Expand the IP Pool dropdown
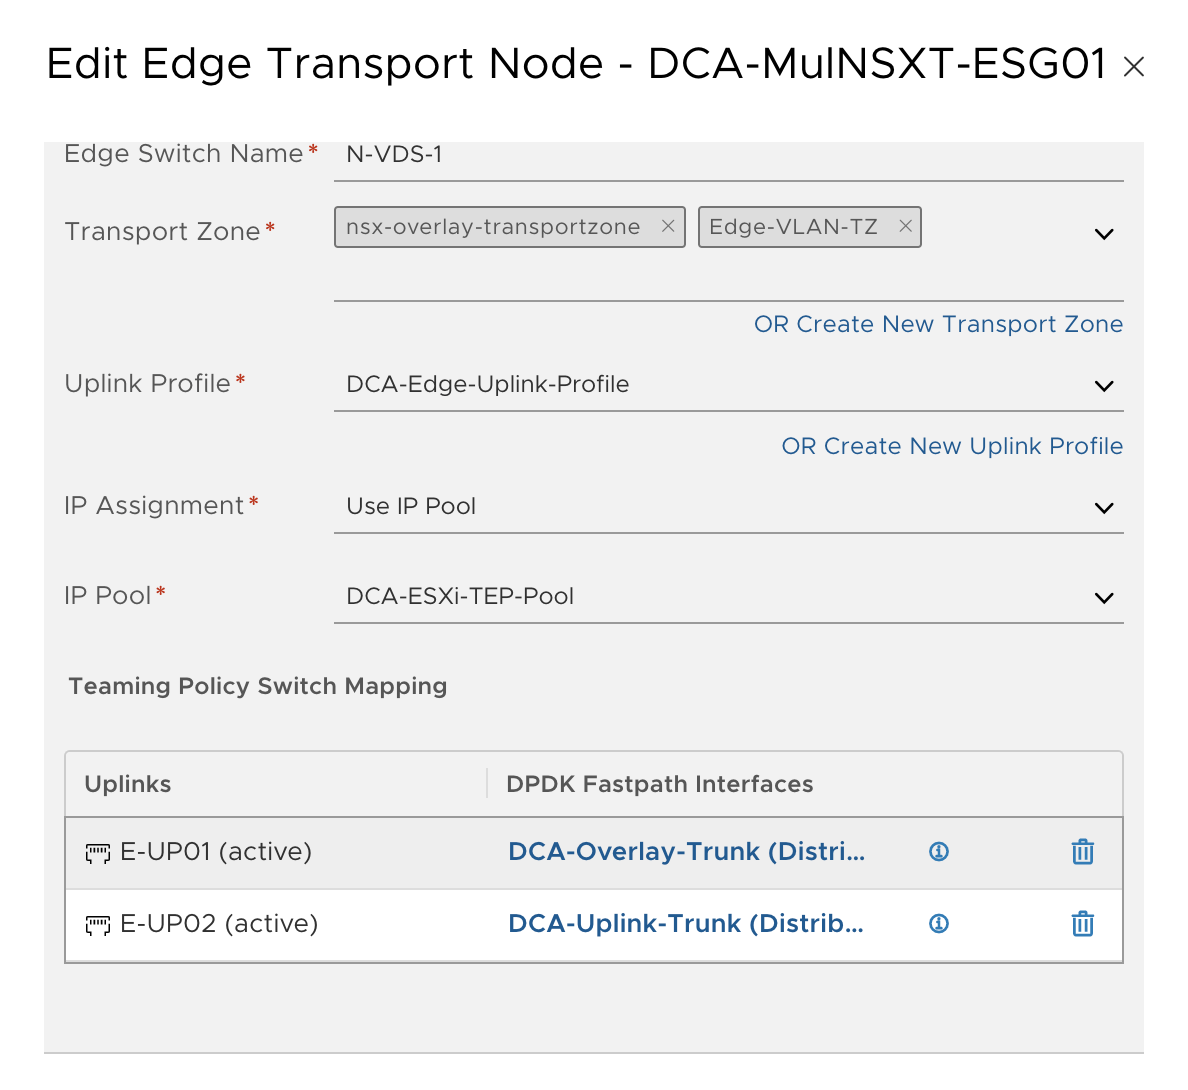1188x1090 pixels. click(1104, 598)
